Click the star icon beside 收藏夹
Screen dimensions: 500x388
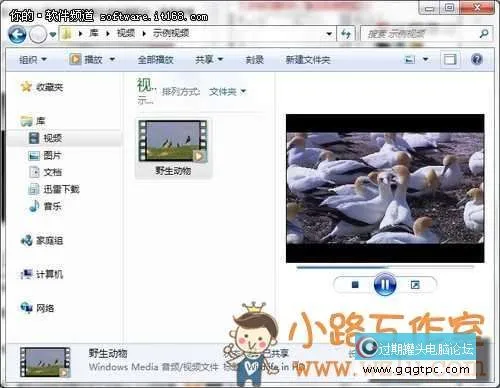click(x=26, y=87)
